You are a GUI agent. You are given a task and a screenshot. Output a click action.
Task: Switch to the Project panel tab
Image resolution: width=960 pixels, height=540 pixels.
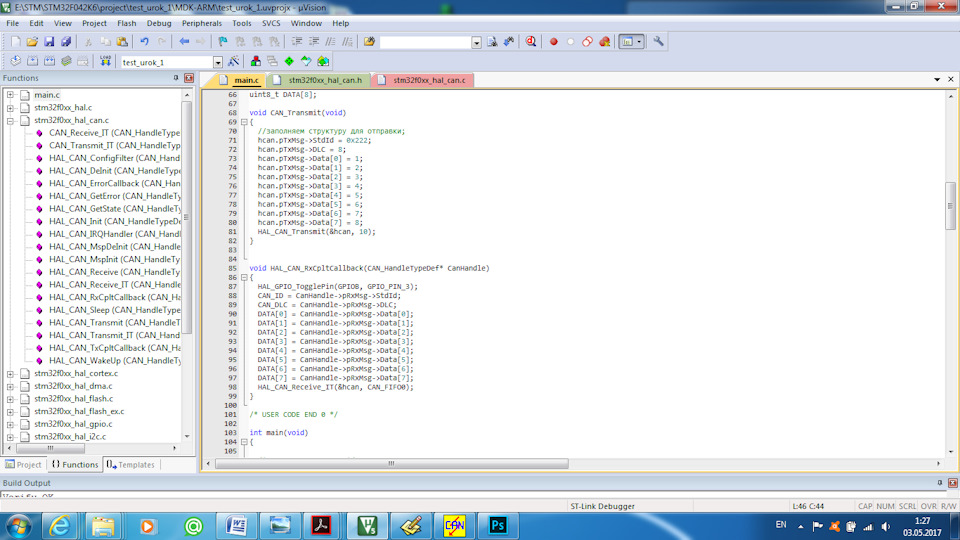click(x=23, y=465)
